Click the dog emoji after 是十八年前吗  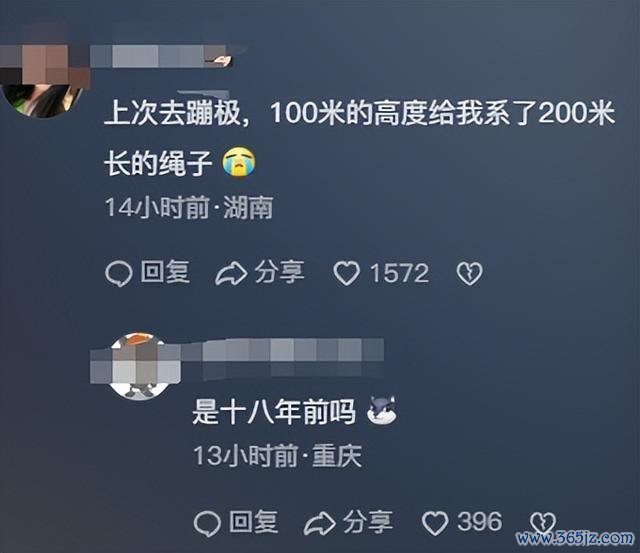(382, 411)
